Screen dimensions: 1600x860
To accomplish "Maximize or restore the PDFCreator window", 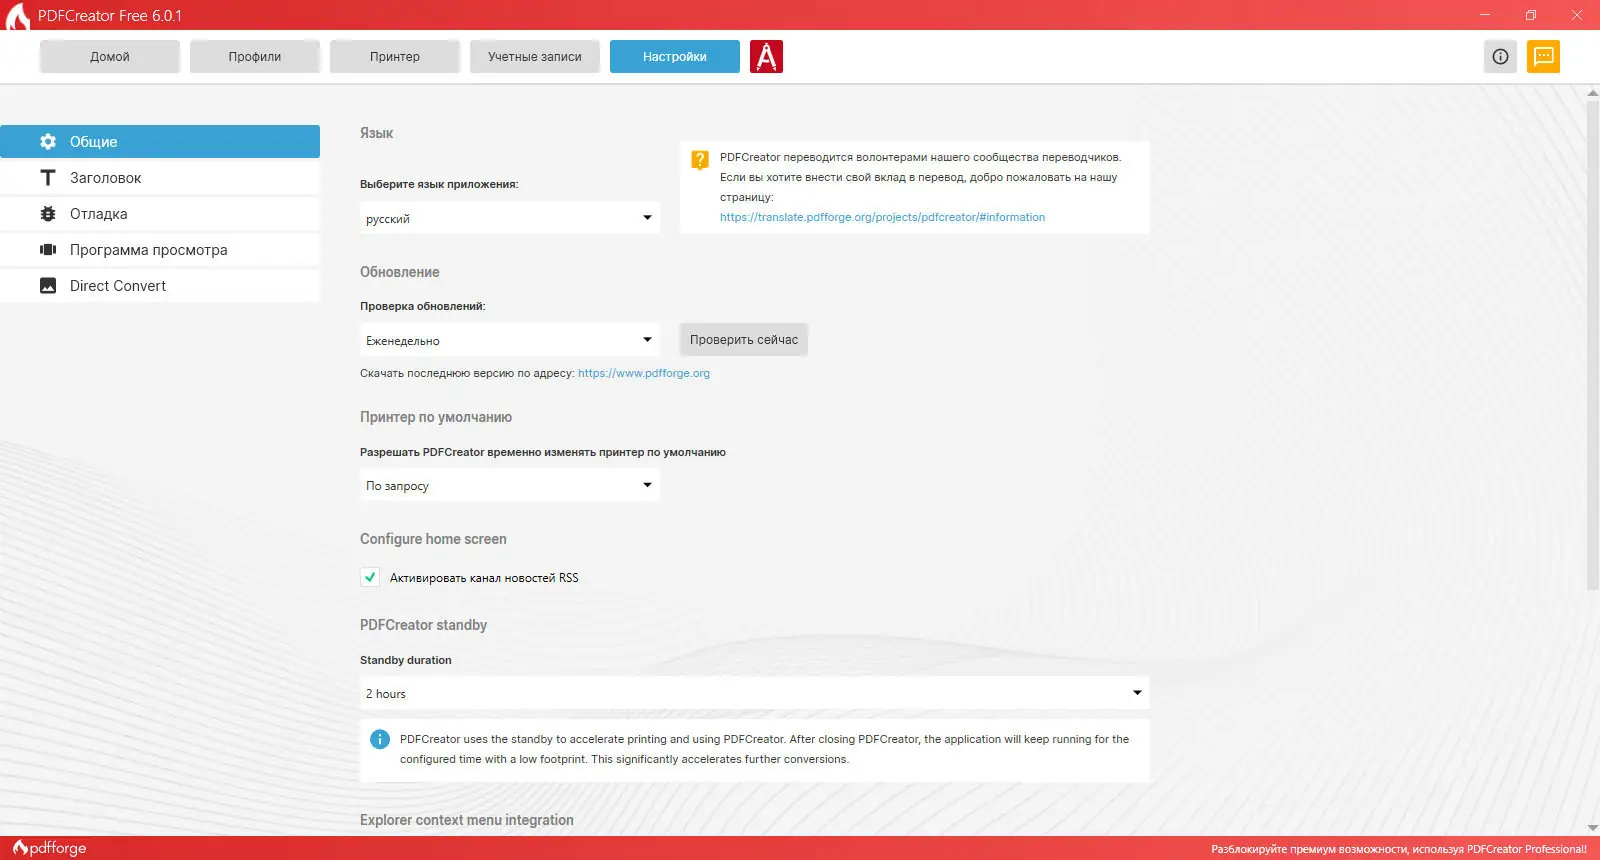I will click(1531, 15).
